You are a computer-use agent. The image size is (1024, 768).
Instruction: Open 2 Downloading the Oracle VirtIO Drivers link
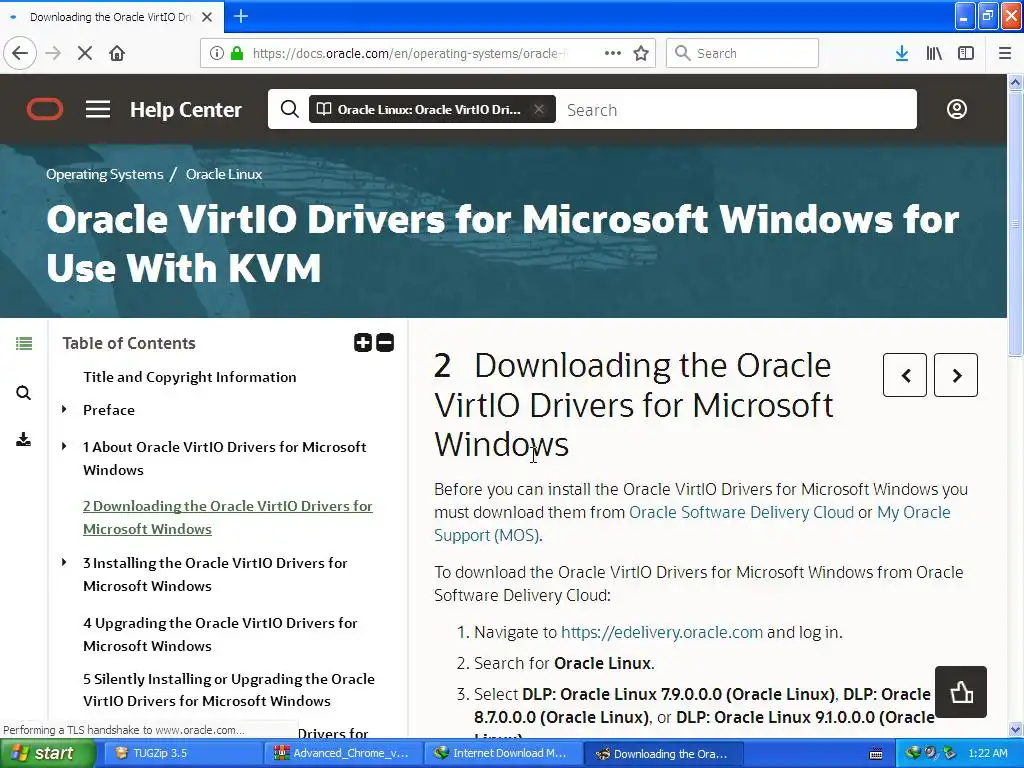tap(227, 517)
